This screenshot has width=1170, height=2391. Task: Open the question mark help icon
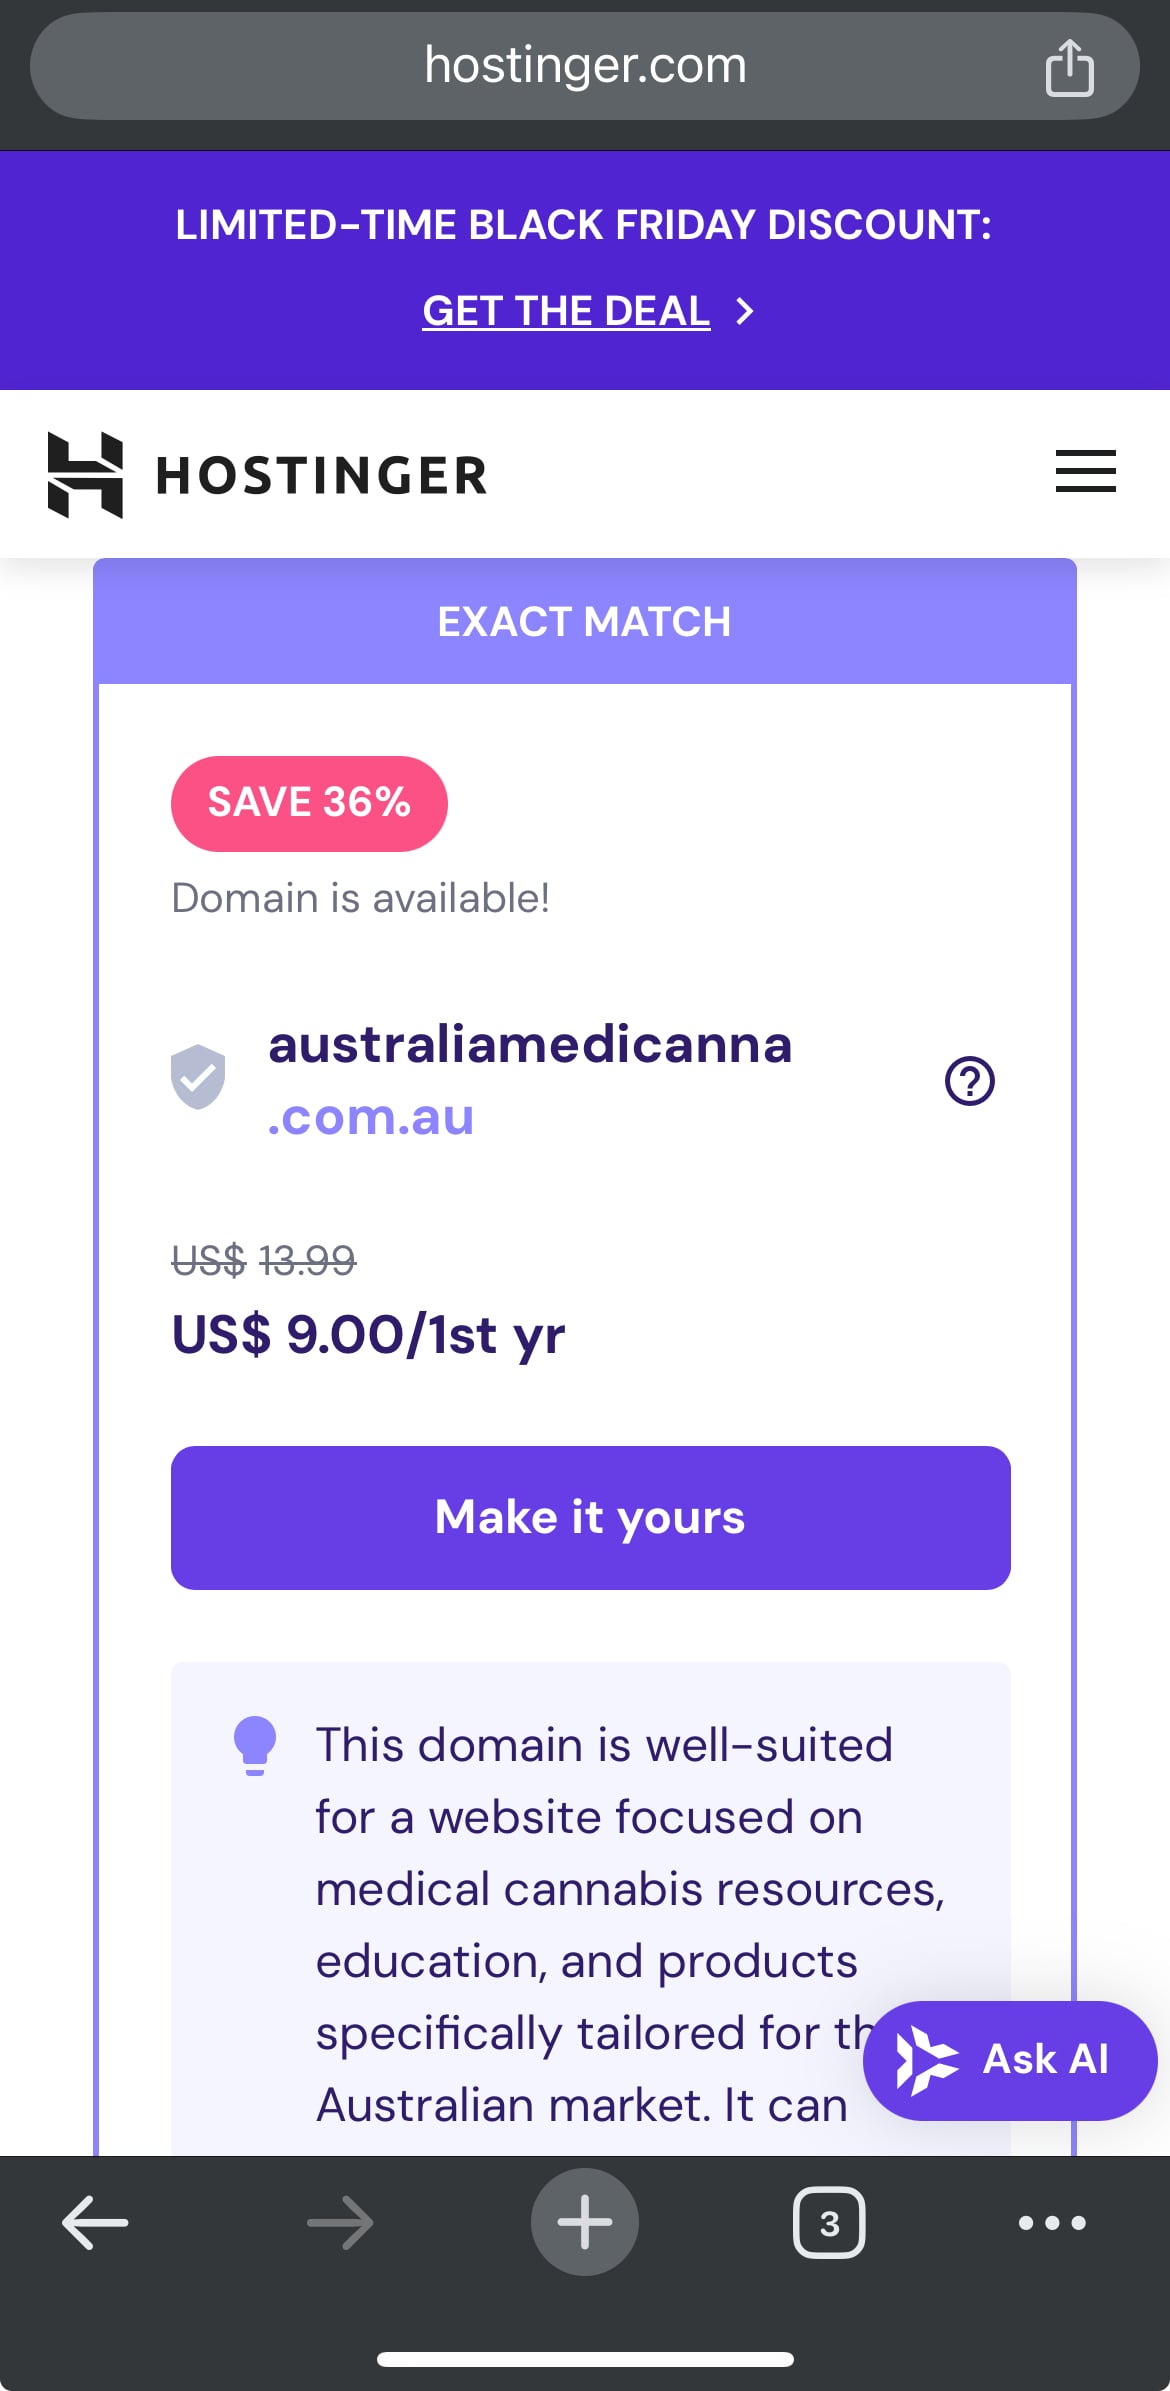click(x=969, y=1081)
